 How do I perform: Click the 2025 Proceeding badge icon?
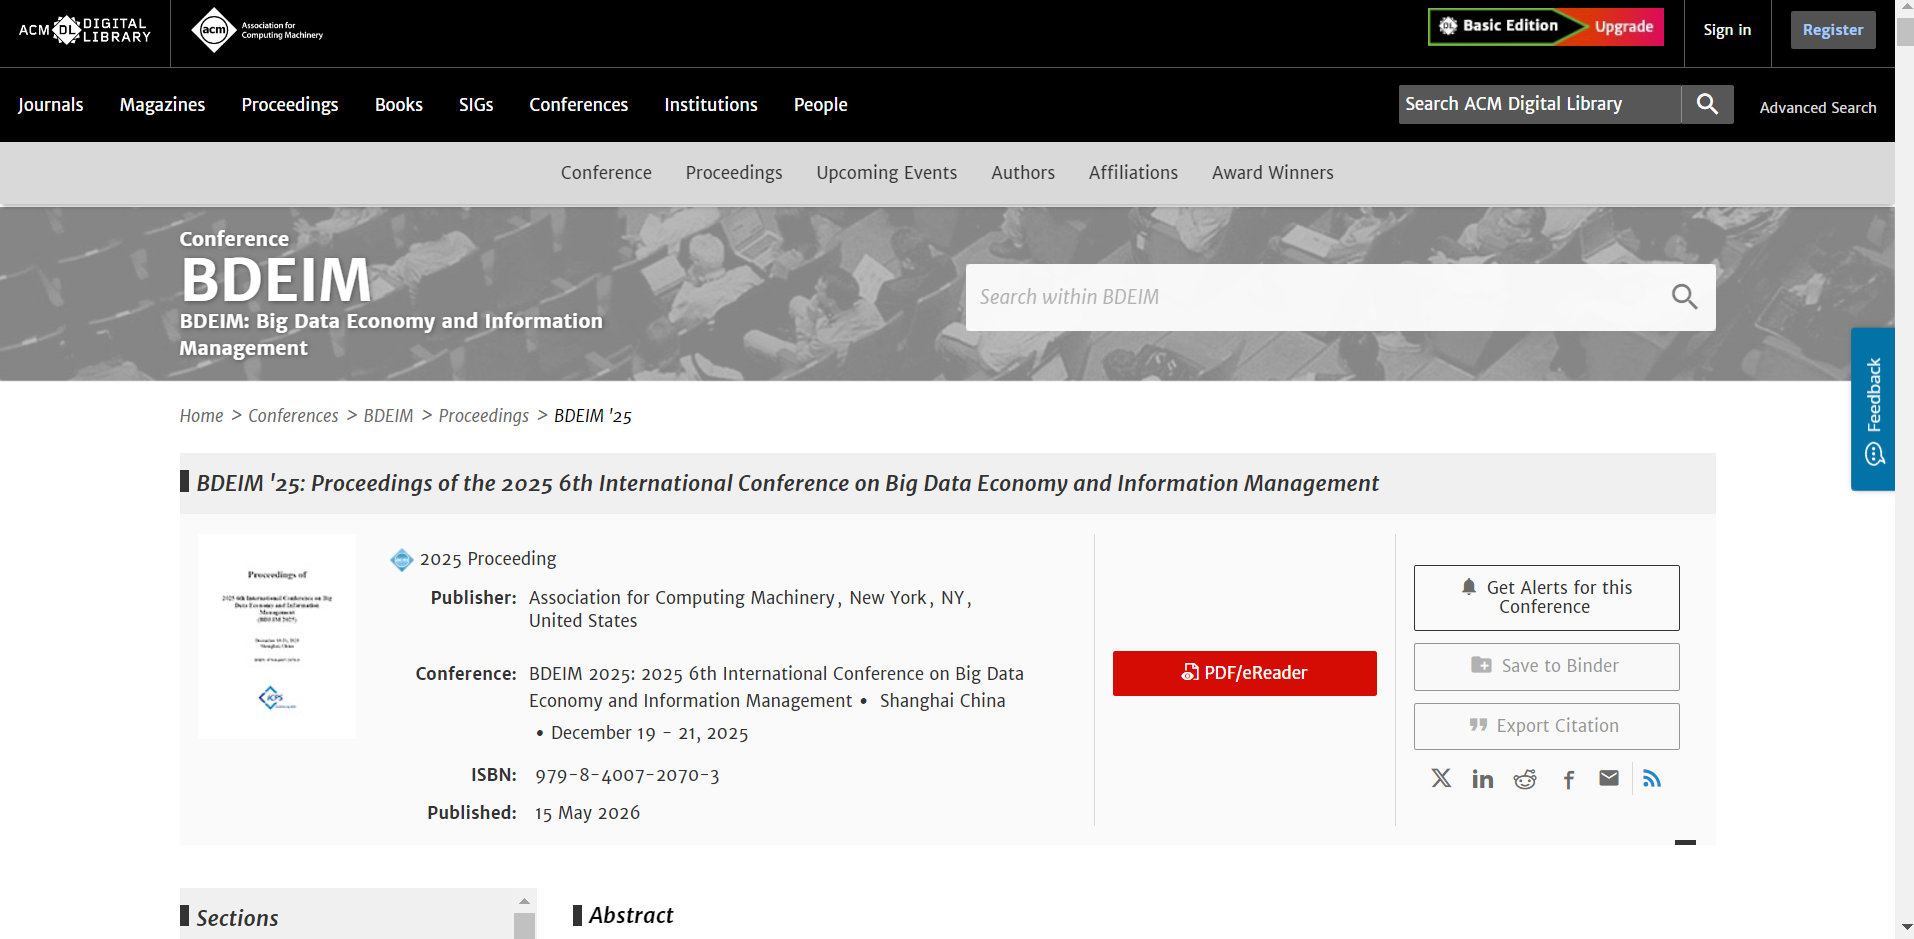pos(402,559)
